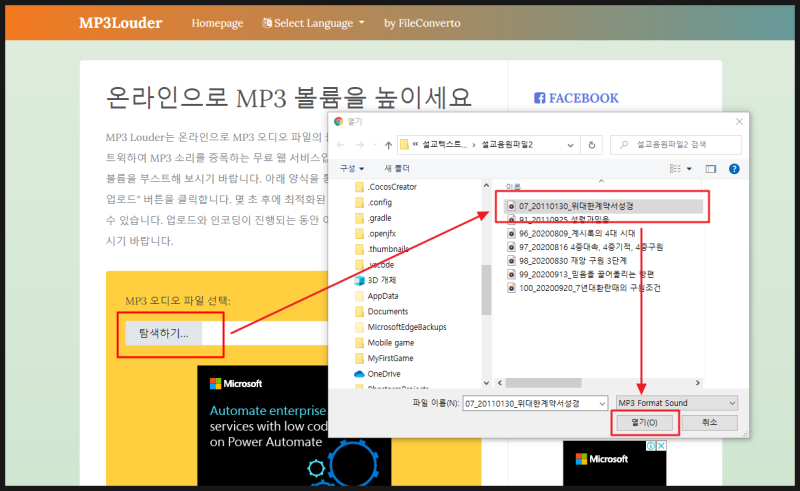This screenshot has height=491, width=800.
Task: Close the 열기 file dialog
Action: (739, 121)
